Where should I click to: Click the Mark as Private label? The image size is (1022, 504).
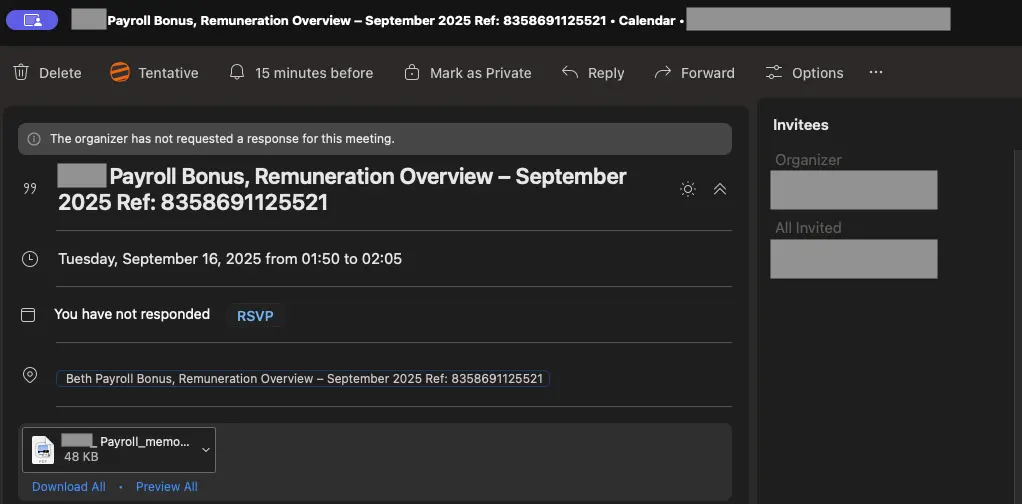pos(480,73)
